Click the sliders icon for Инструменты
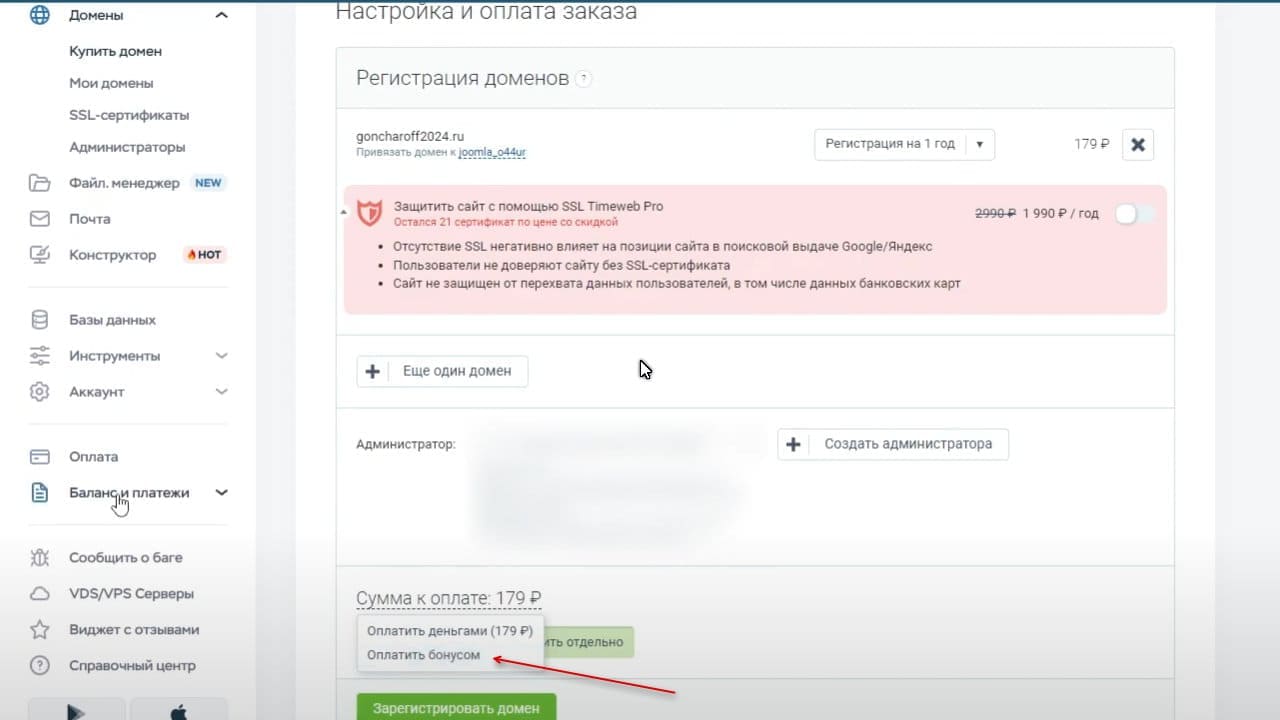 pos(40,356)
